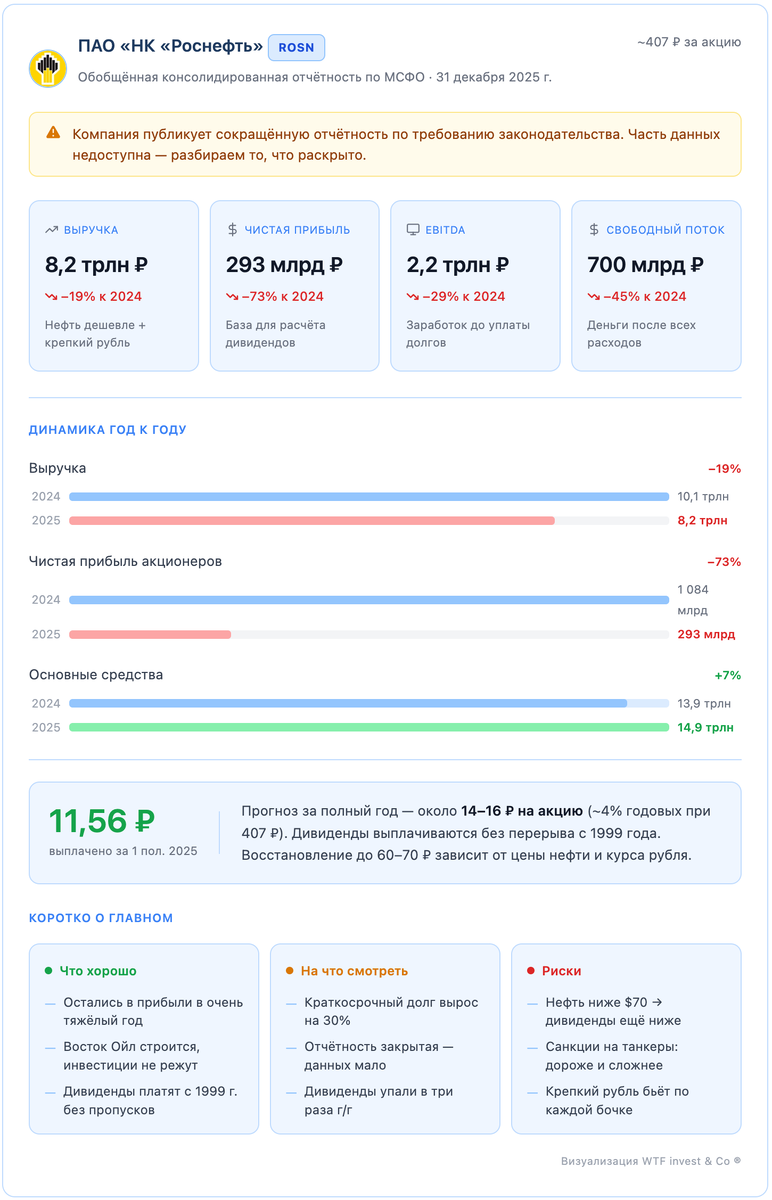The height and width of the screenshot is (1200, 772).
Task: Click the ~407 ₽ за акцию price text
Action: click(689, 42)
